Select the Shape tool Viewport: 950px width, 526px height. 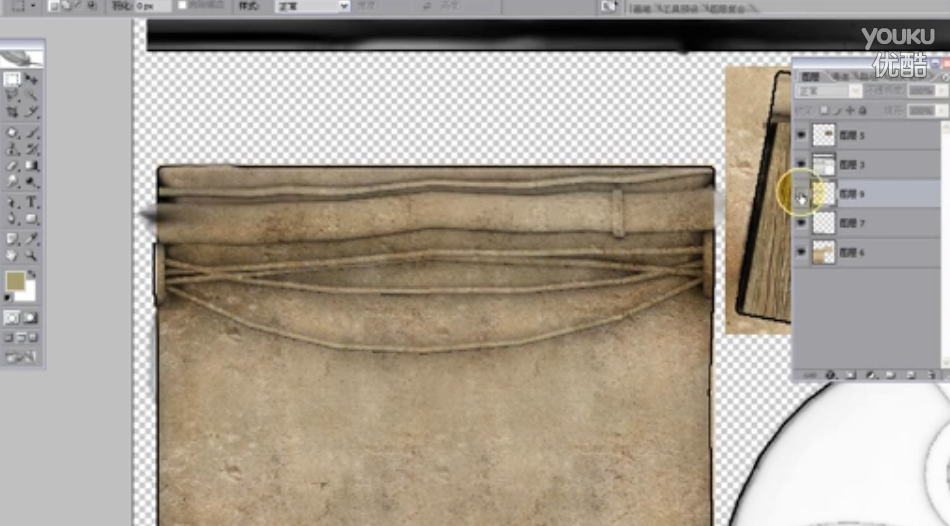(32, 218)
